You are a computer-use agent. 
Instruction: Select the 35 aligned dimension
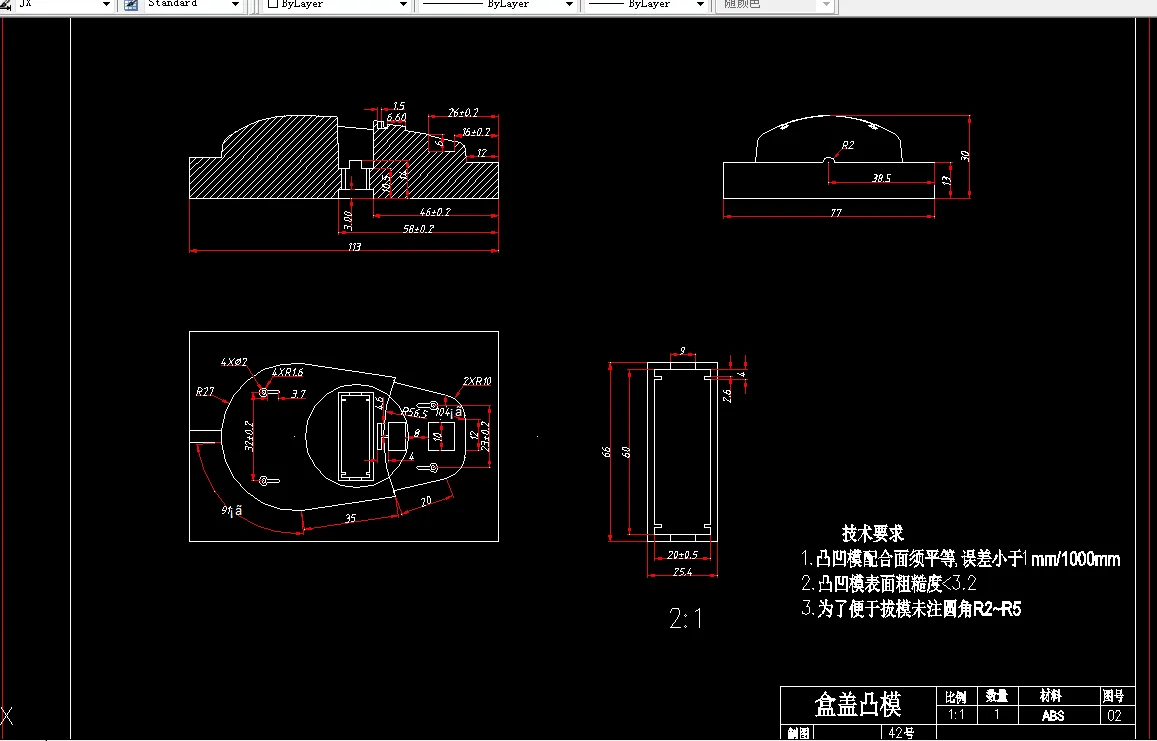(350, 518)
